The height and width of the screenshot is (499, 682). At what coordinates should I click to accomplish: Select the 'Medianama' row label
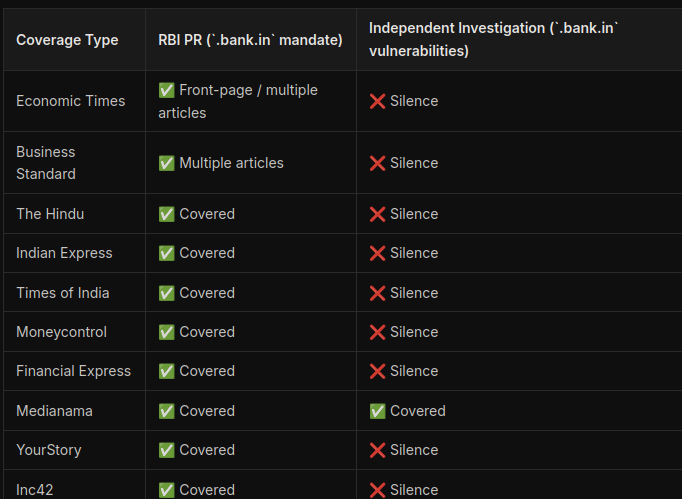pos(54,411)
